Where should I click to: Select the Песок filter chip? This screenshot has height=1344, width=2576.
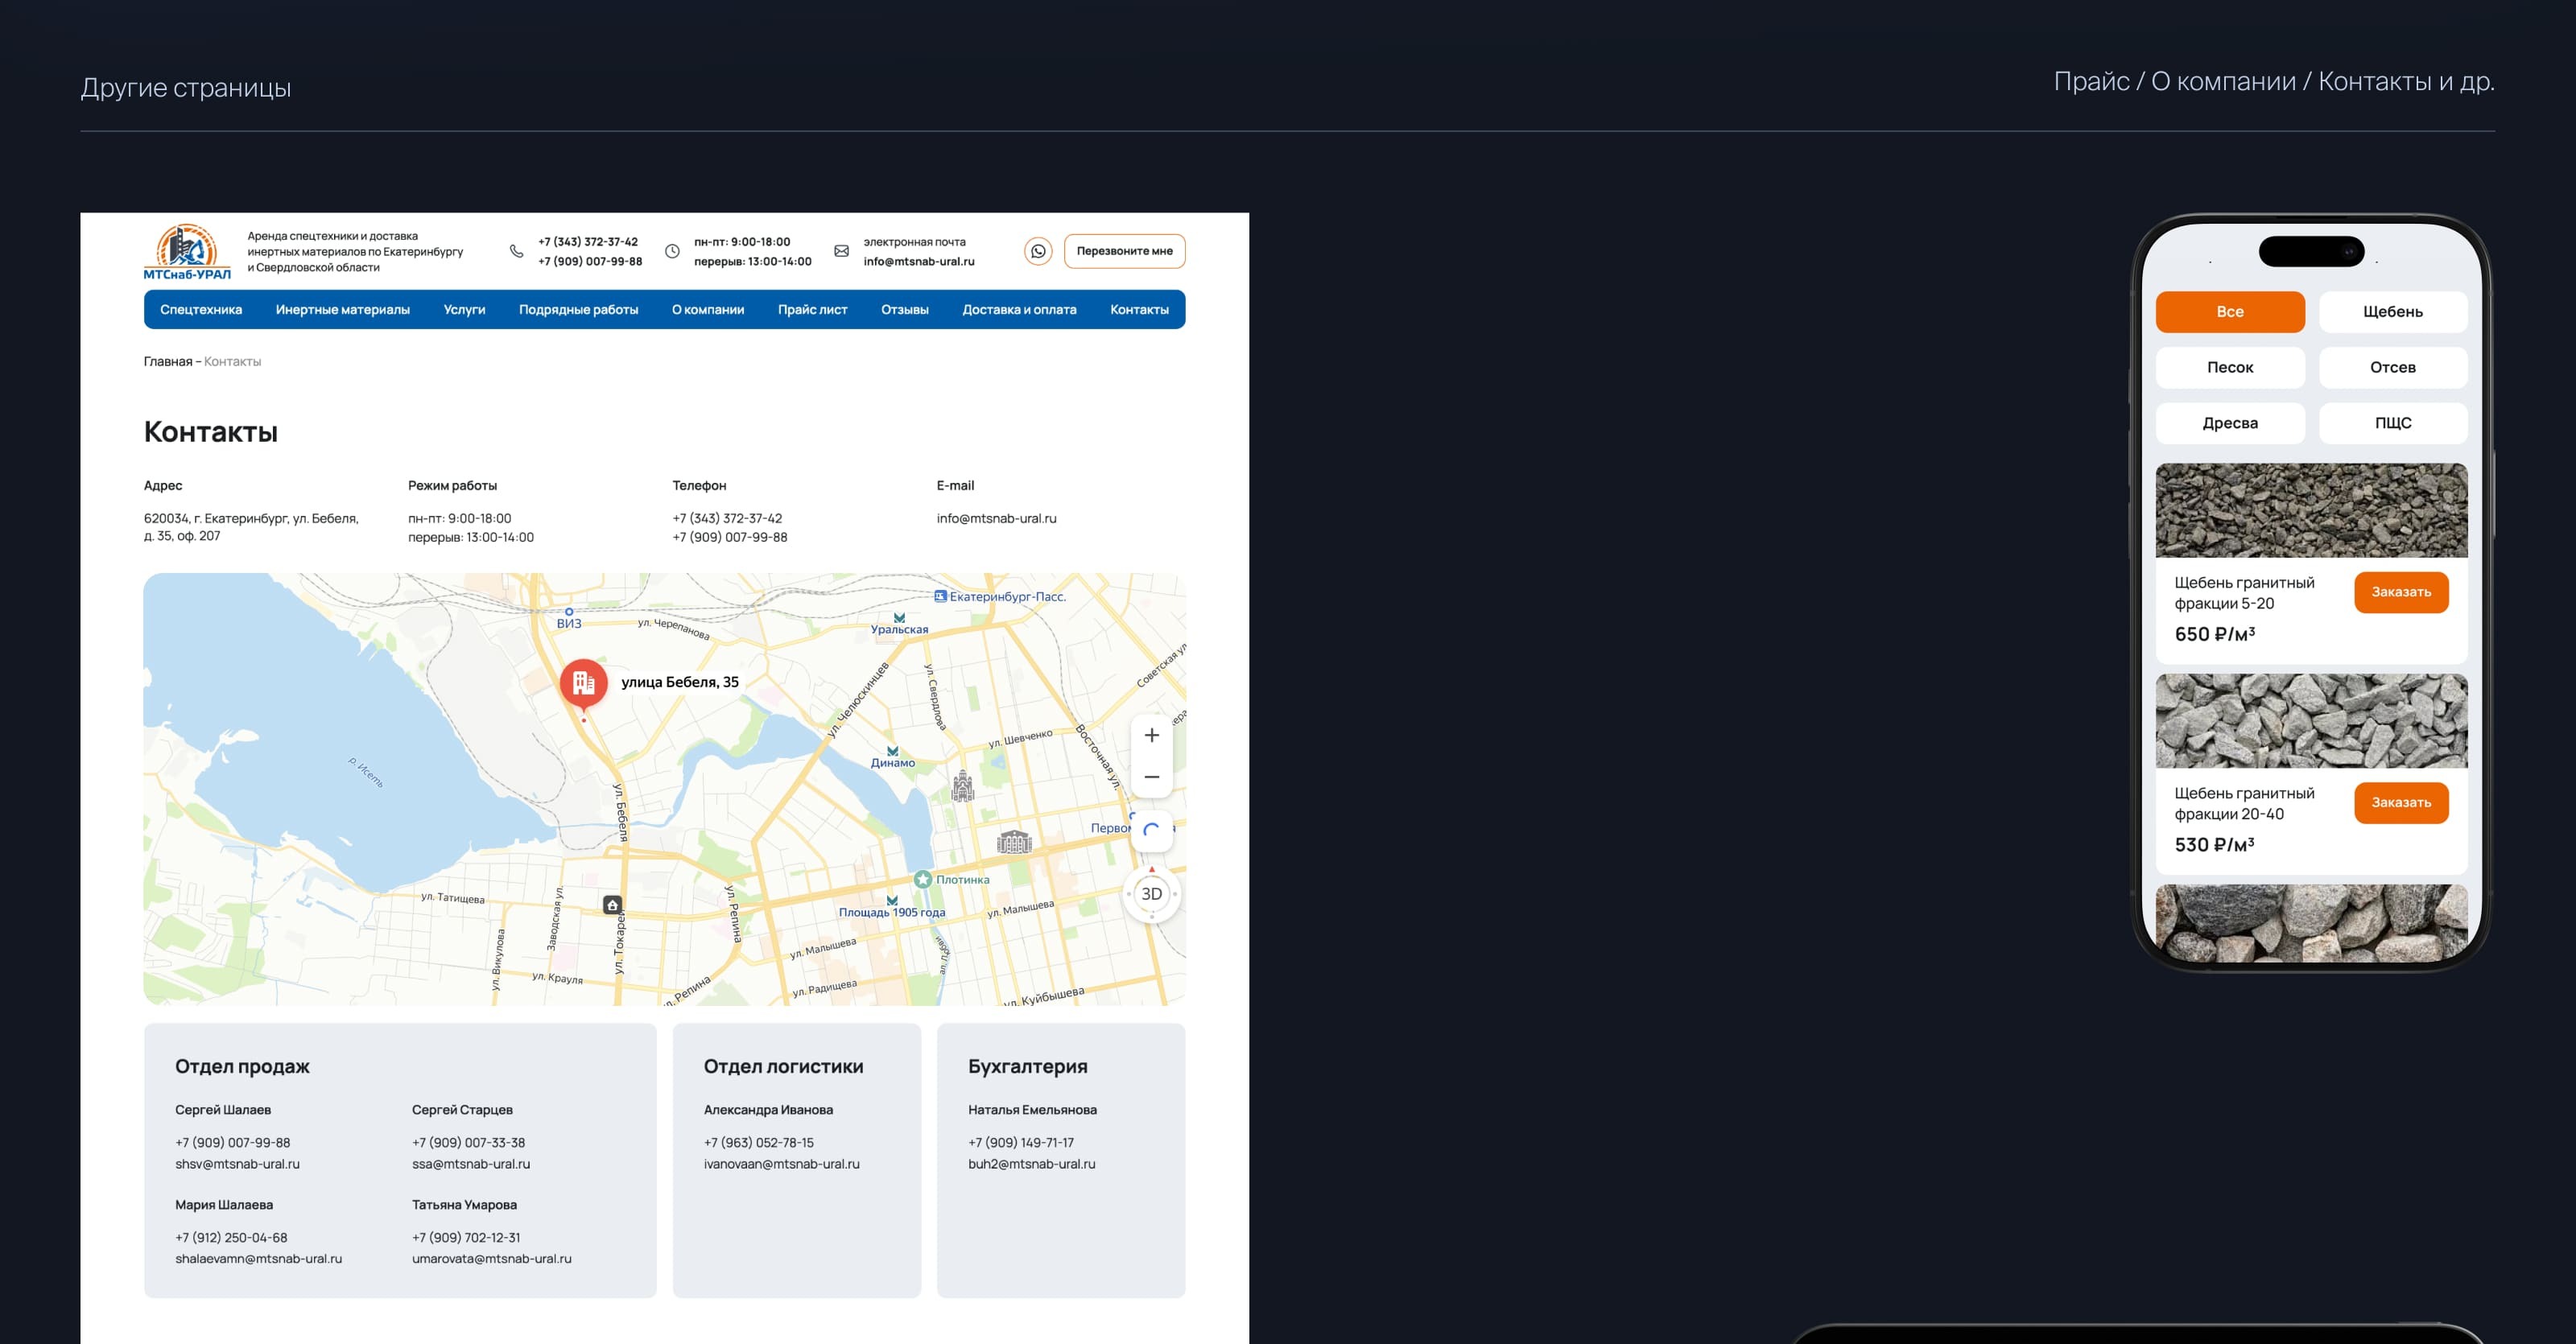[x=2229, y=367]
